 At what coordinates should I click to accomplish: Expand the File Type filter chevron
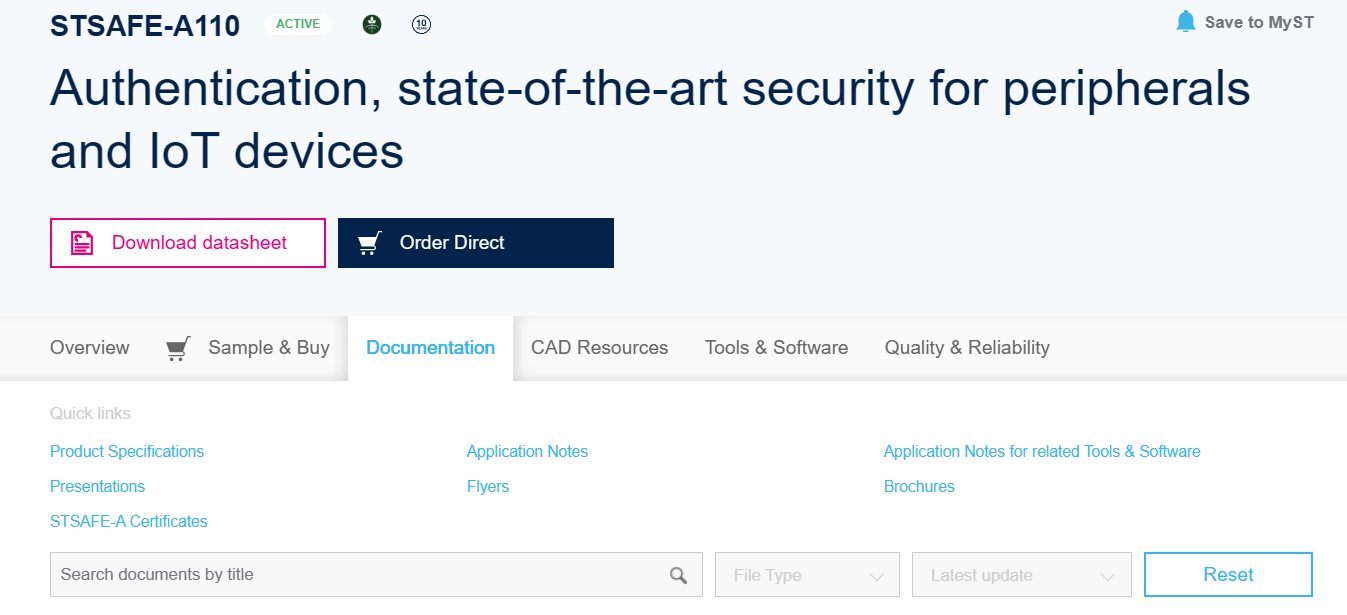[x=878, y=575]
